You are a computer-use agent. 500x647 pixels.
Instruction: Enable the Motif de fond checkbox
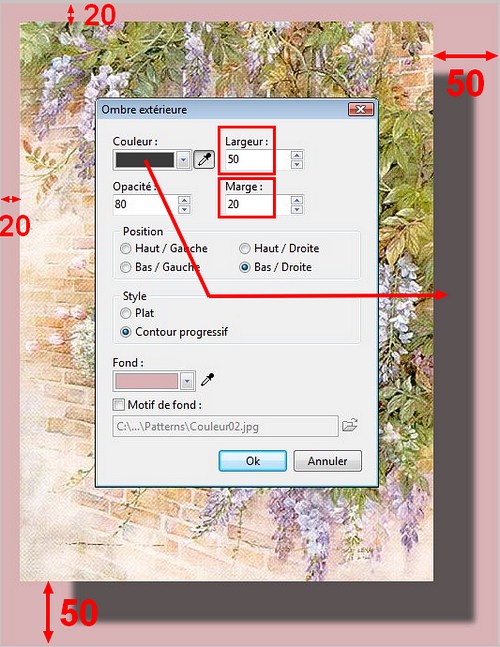pyautogui.click(x=118, y=404)
